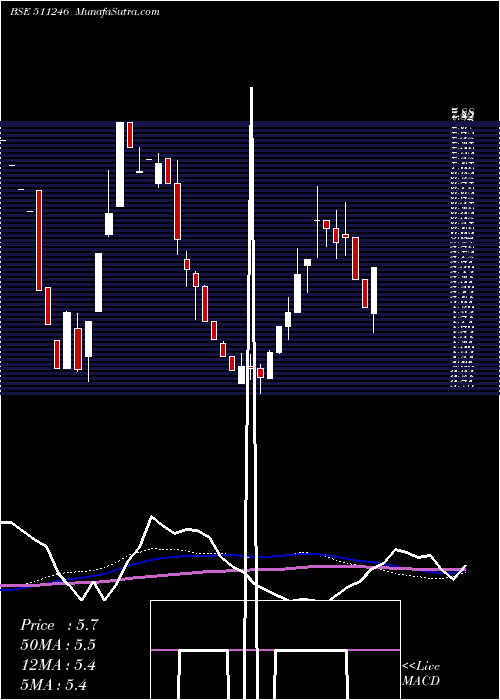
Task: Click the '<<Live MACD' label
Action: (x=421, y=673)
